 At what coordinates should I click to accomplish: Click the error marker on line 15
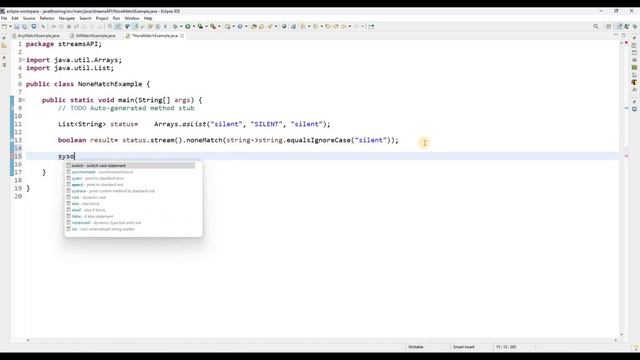(x=13, y=156)
